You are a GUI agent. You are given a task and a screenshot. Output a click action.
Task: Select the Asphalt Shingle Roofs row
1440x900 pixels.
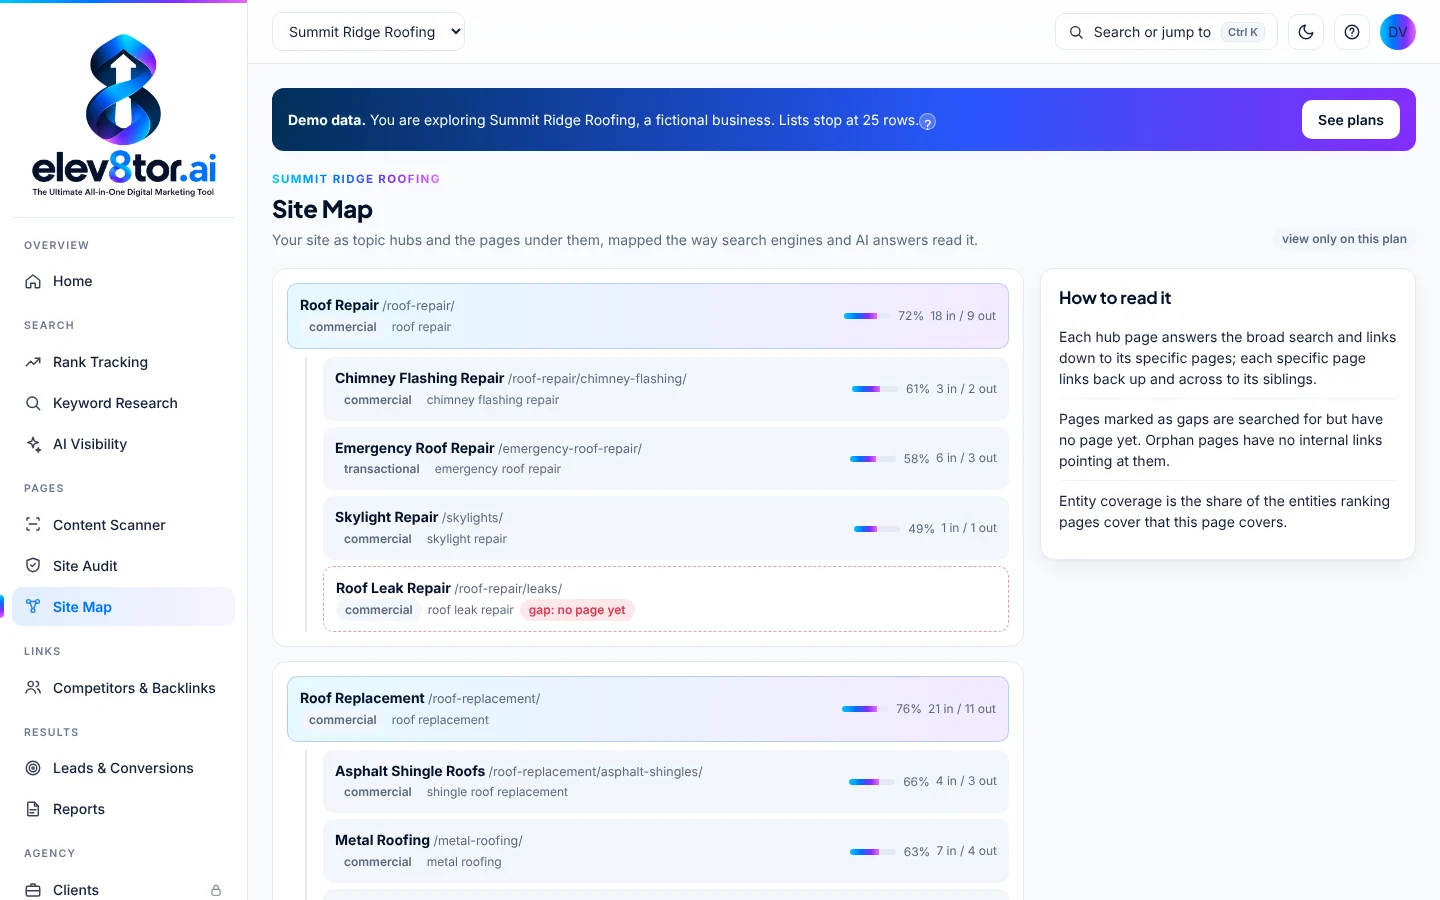666,781
